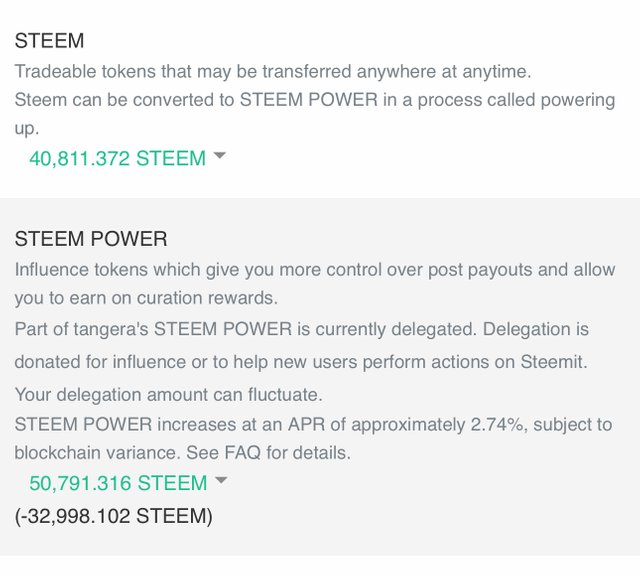Click the delegated amount (-32,998.102 STEEM)
This screenshot has height=575, width=640.
(113, 516)
